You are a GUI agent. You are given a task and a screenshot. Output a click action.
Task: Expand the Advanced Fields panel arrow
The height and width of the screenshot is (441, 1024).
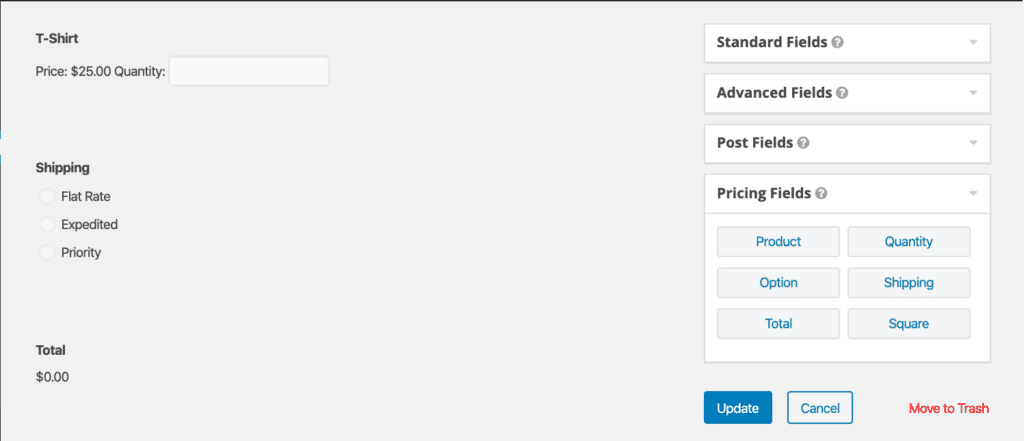tap(973, 93)
